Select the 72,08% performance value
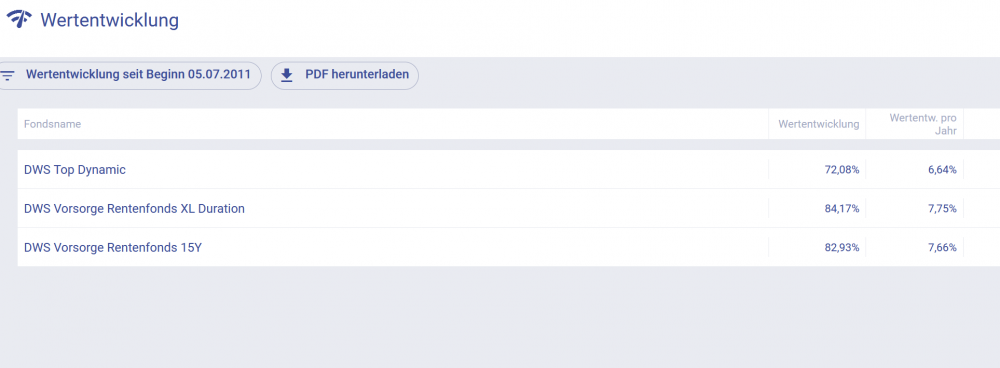 [x=842, y=170]
